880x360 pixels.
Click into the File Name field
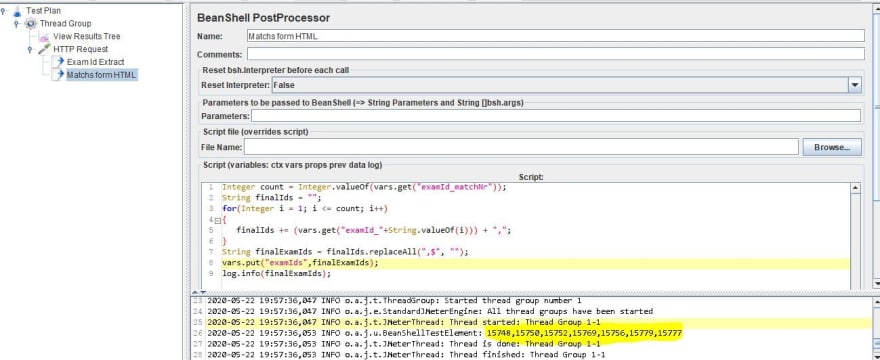click(x=521, y=147)
